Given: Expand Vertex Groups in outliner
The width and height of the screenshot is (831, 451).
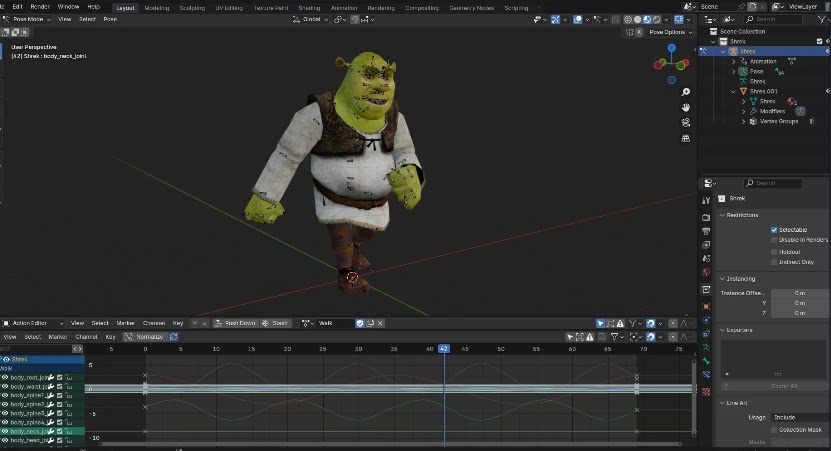Looking at the screenshot, I should (744, 121).
